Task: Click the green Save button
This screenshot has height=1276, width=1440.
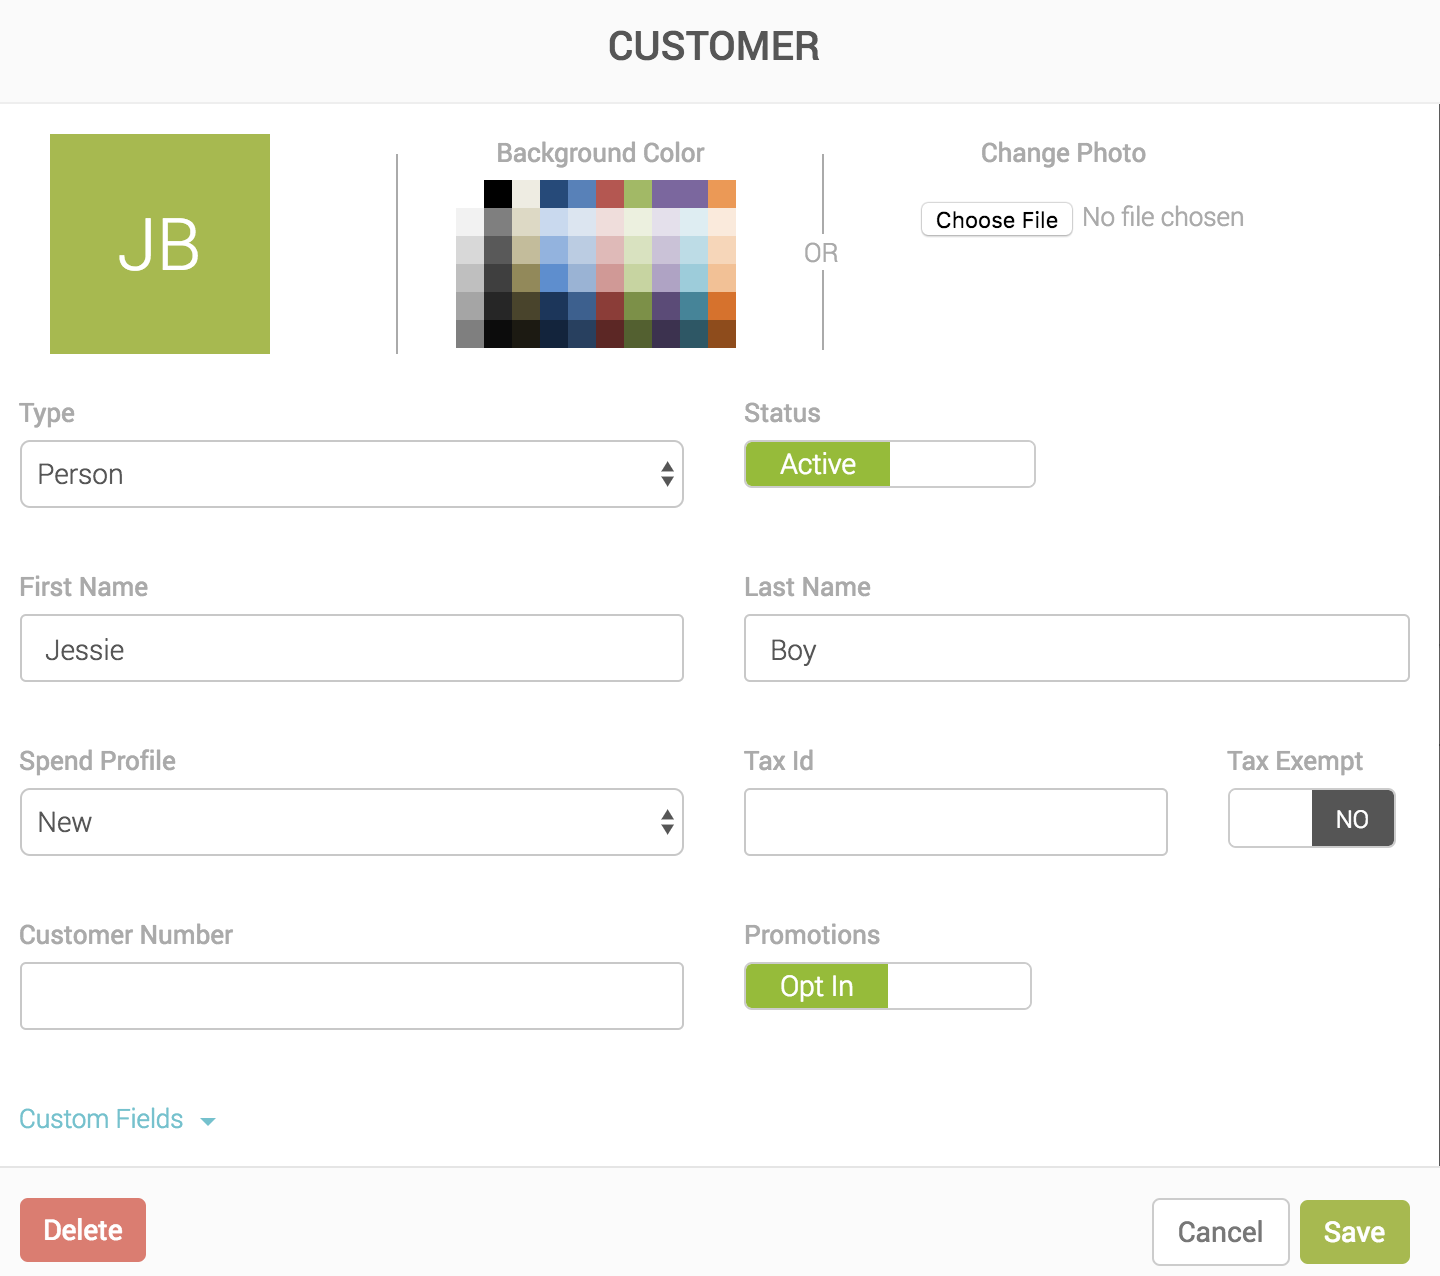Action: pyautogui.click(x=1354, y=1232)
